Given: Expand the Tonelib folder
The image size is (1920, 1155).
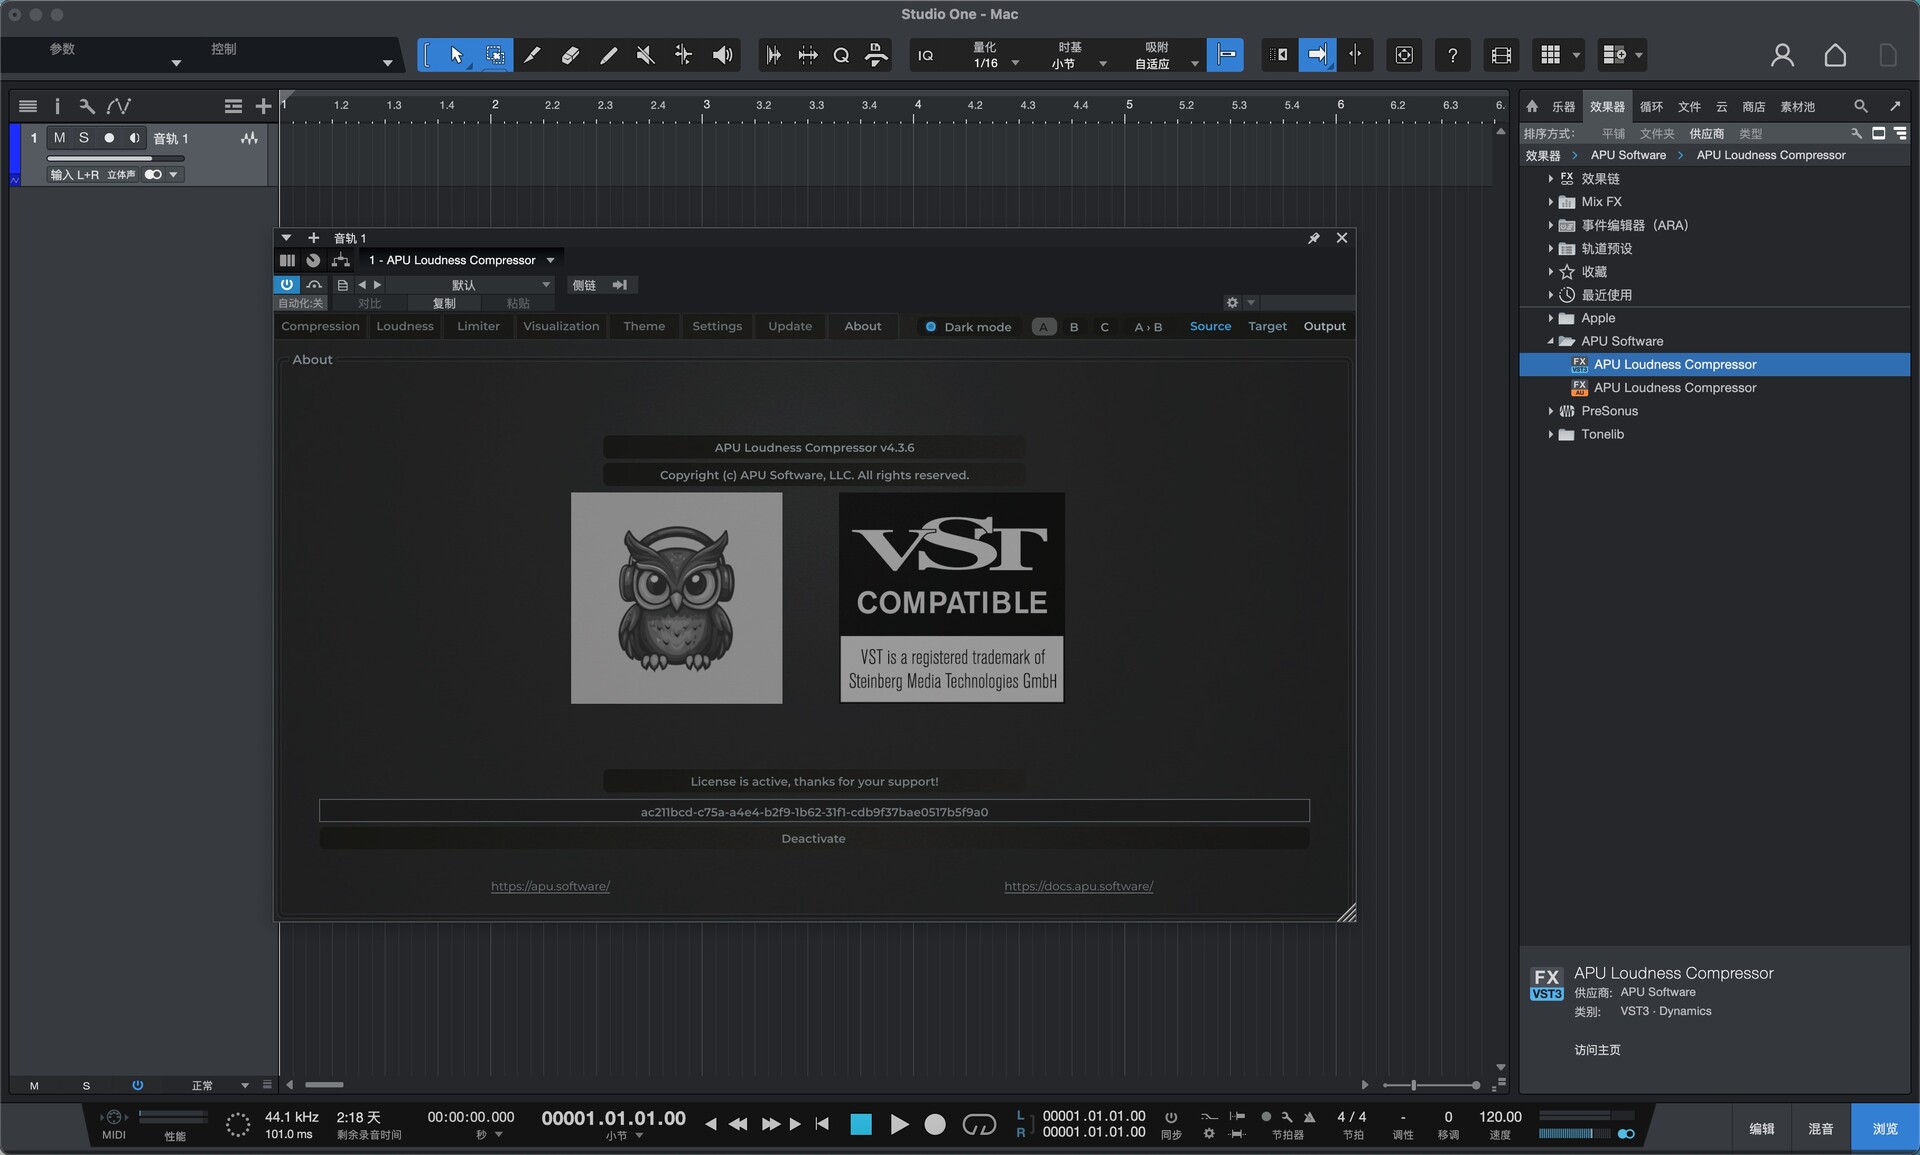Looking at the screenshot, I should pyautogui.click(x=1551, y=434).
